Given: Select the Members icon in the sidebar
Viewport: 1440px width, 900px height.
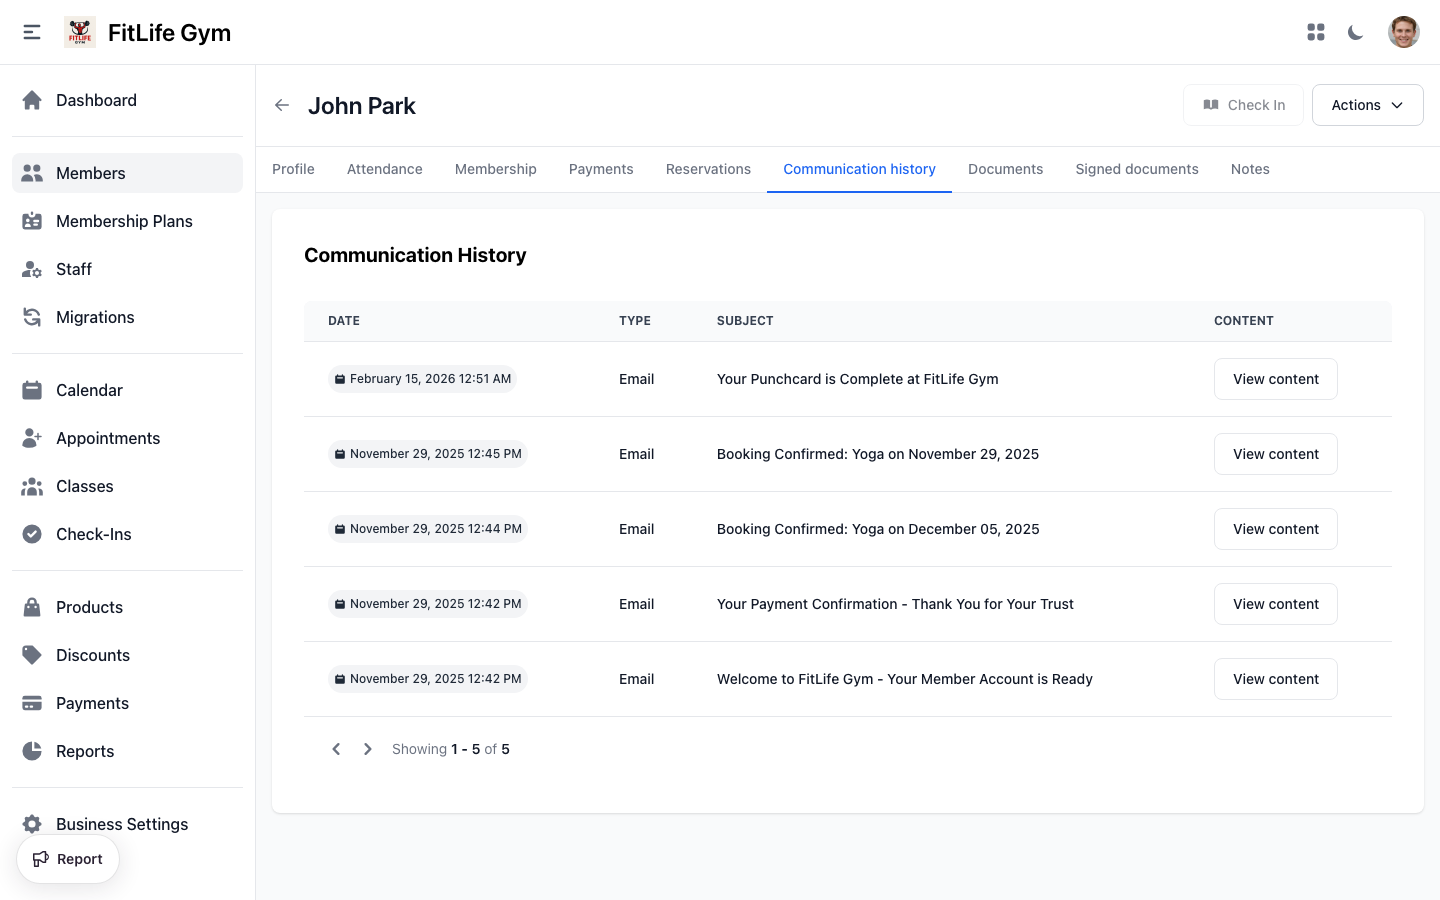Looking at the screenshot, I should (x=32, y=172).
